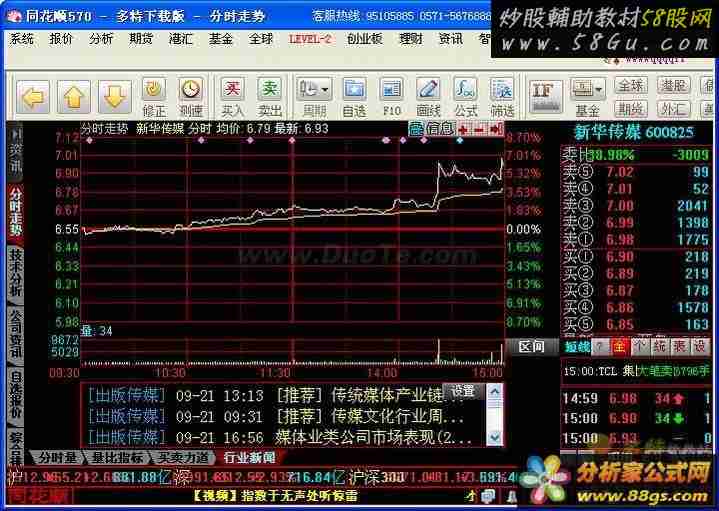
Task: Open the 公式 formula icon
Action: (x=465, y=97)
